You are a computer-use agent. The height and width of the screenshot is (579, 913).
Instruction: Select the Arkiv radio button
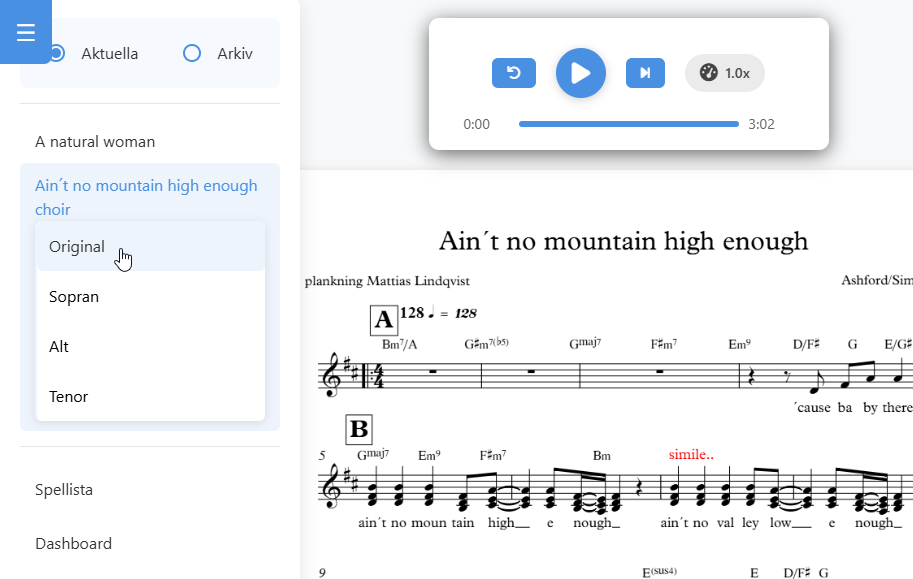[192, 54]
